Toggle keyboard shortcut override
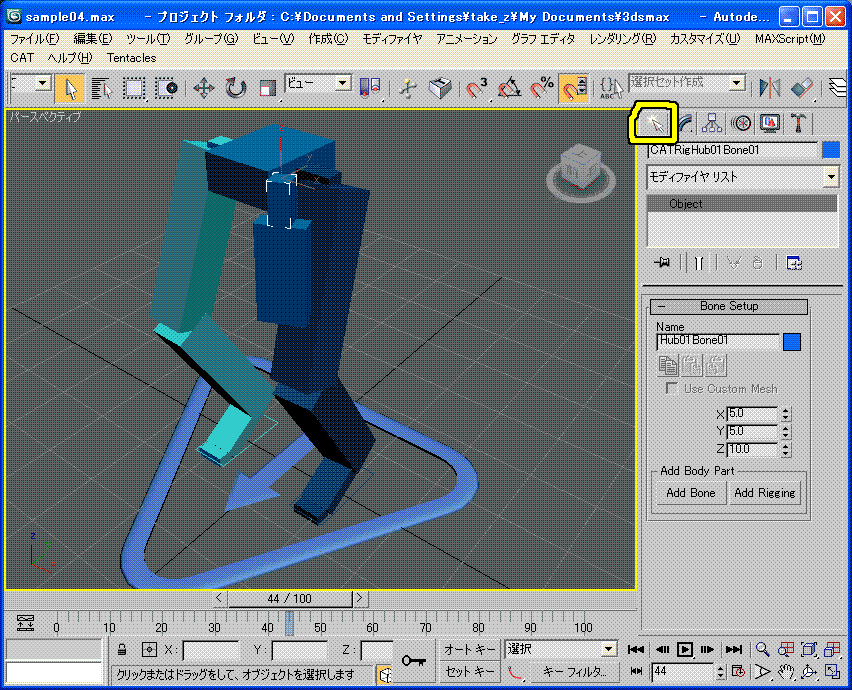 coord(440,87)
